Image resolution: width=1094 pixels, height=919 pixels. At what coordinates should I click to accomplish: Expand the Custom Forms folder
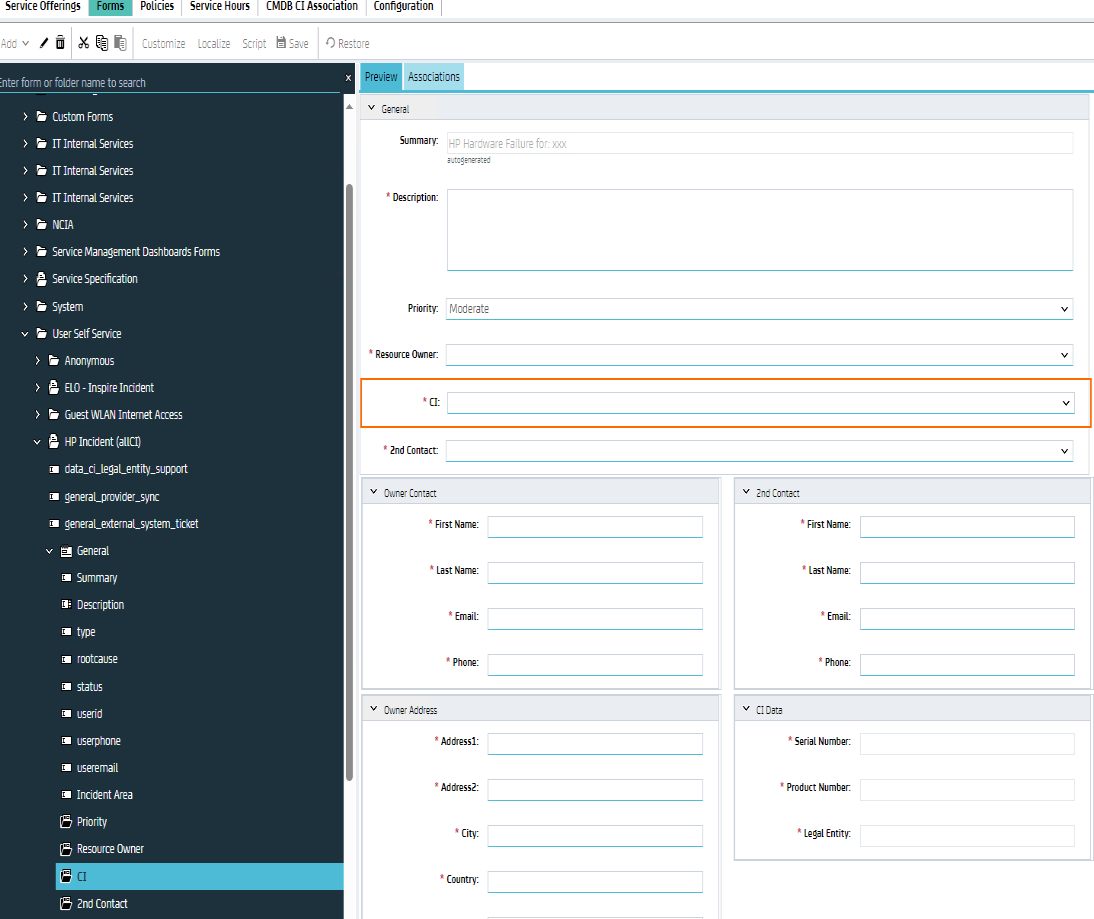coord(26,117)
